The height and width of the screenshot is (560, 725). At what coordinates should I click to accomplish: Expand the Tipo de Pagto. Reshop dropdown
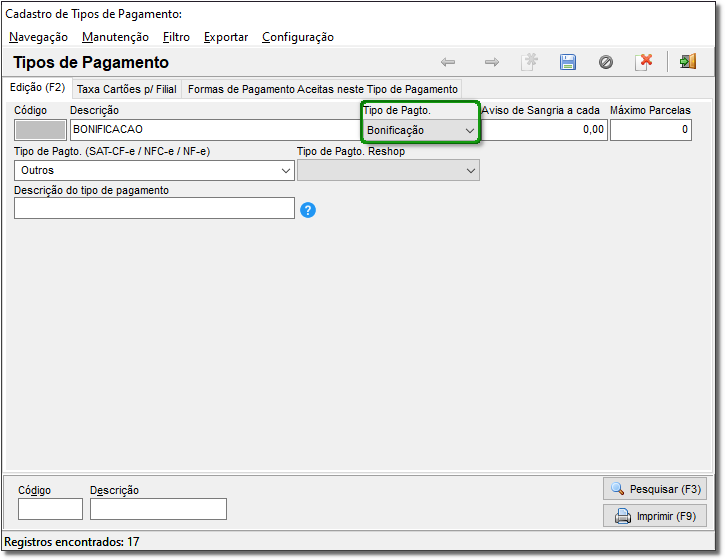[388, 171]
